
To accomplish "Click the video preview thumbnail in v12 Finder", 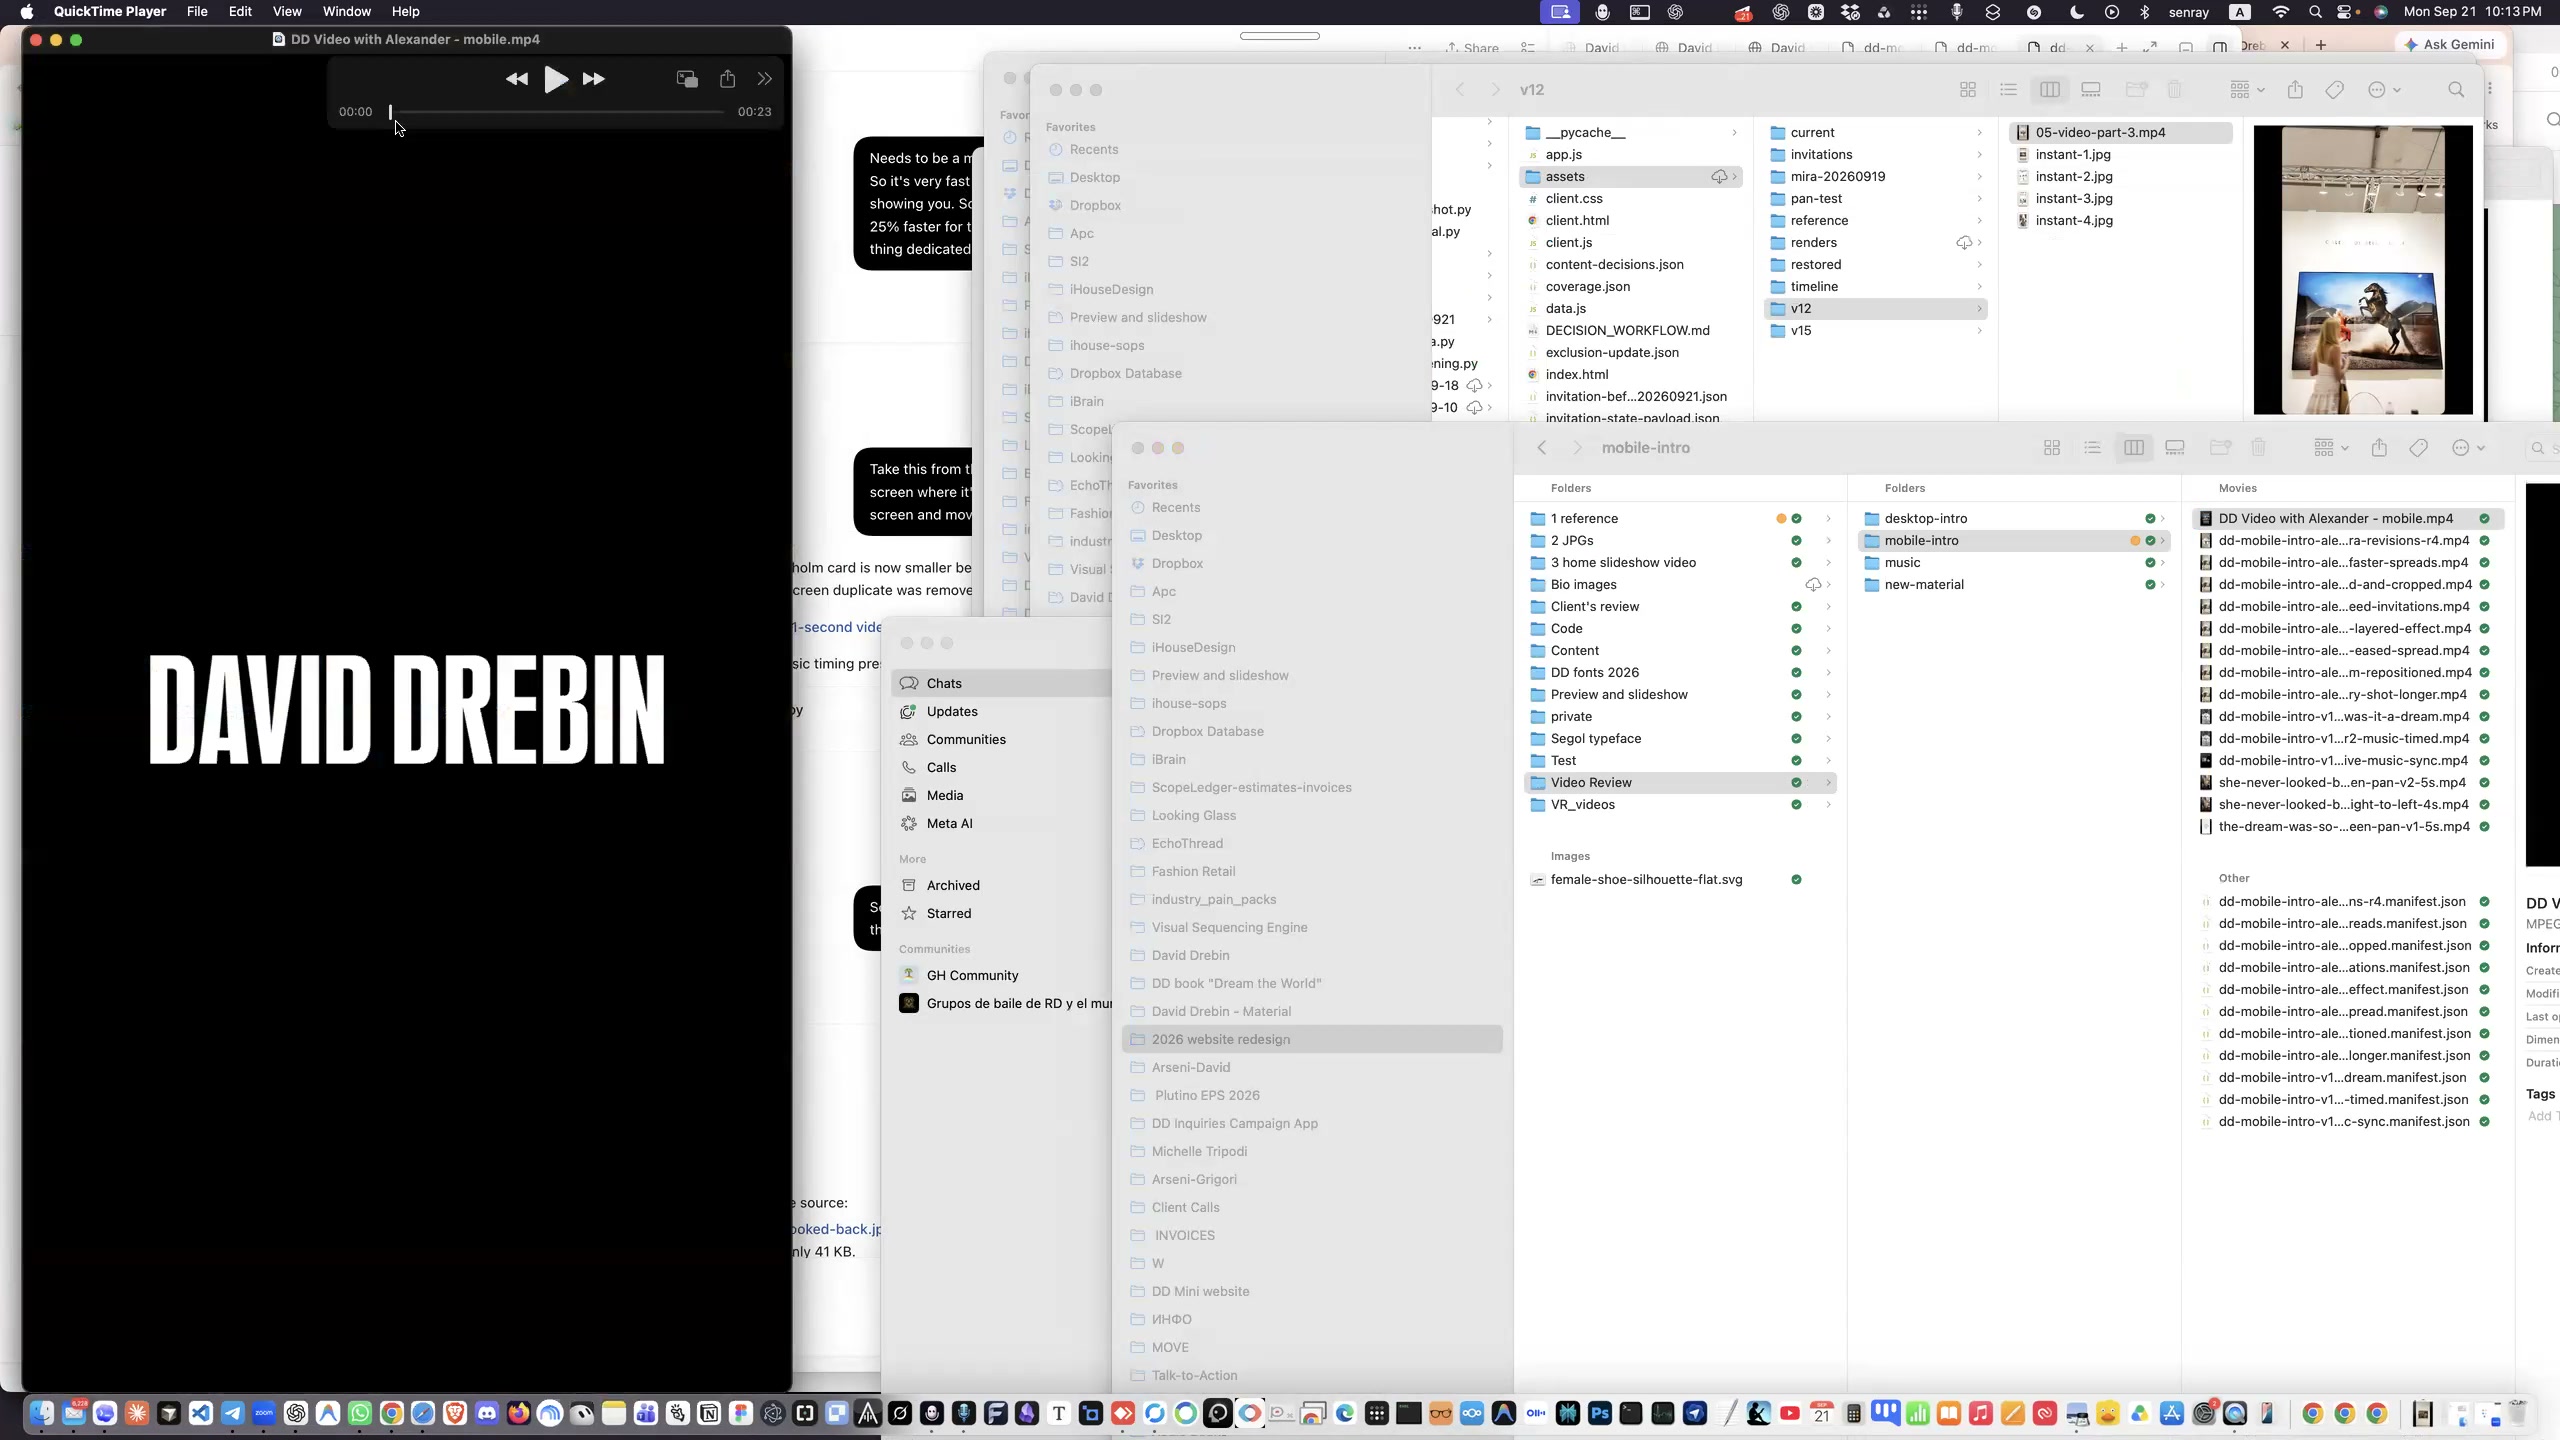I will click(x=2363, y=270).
